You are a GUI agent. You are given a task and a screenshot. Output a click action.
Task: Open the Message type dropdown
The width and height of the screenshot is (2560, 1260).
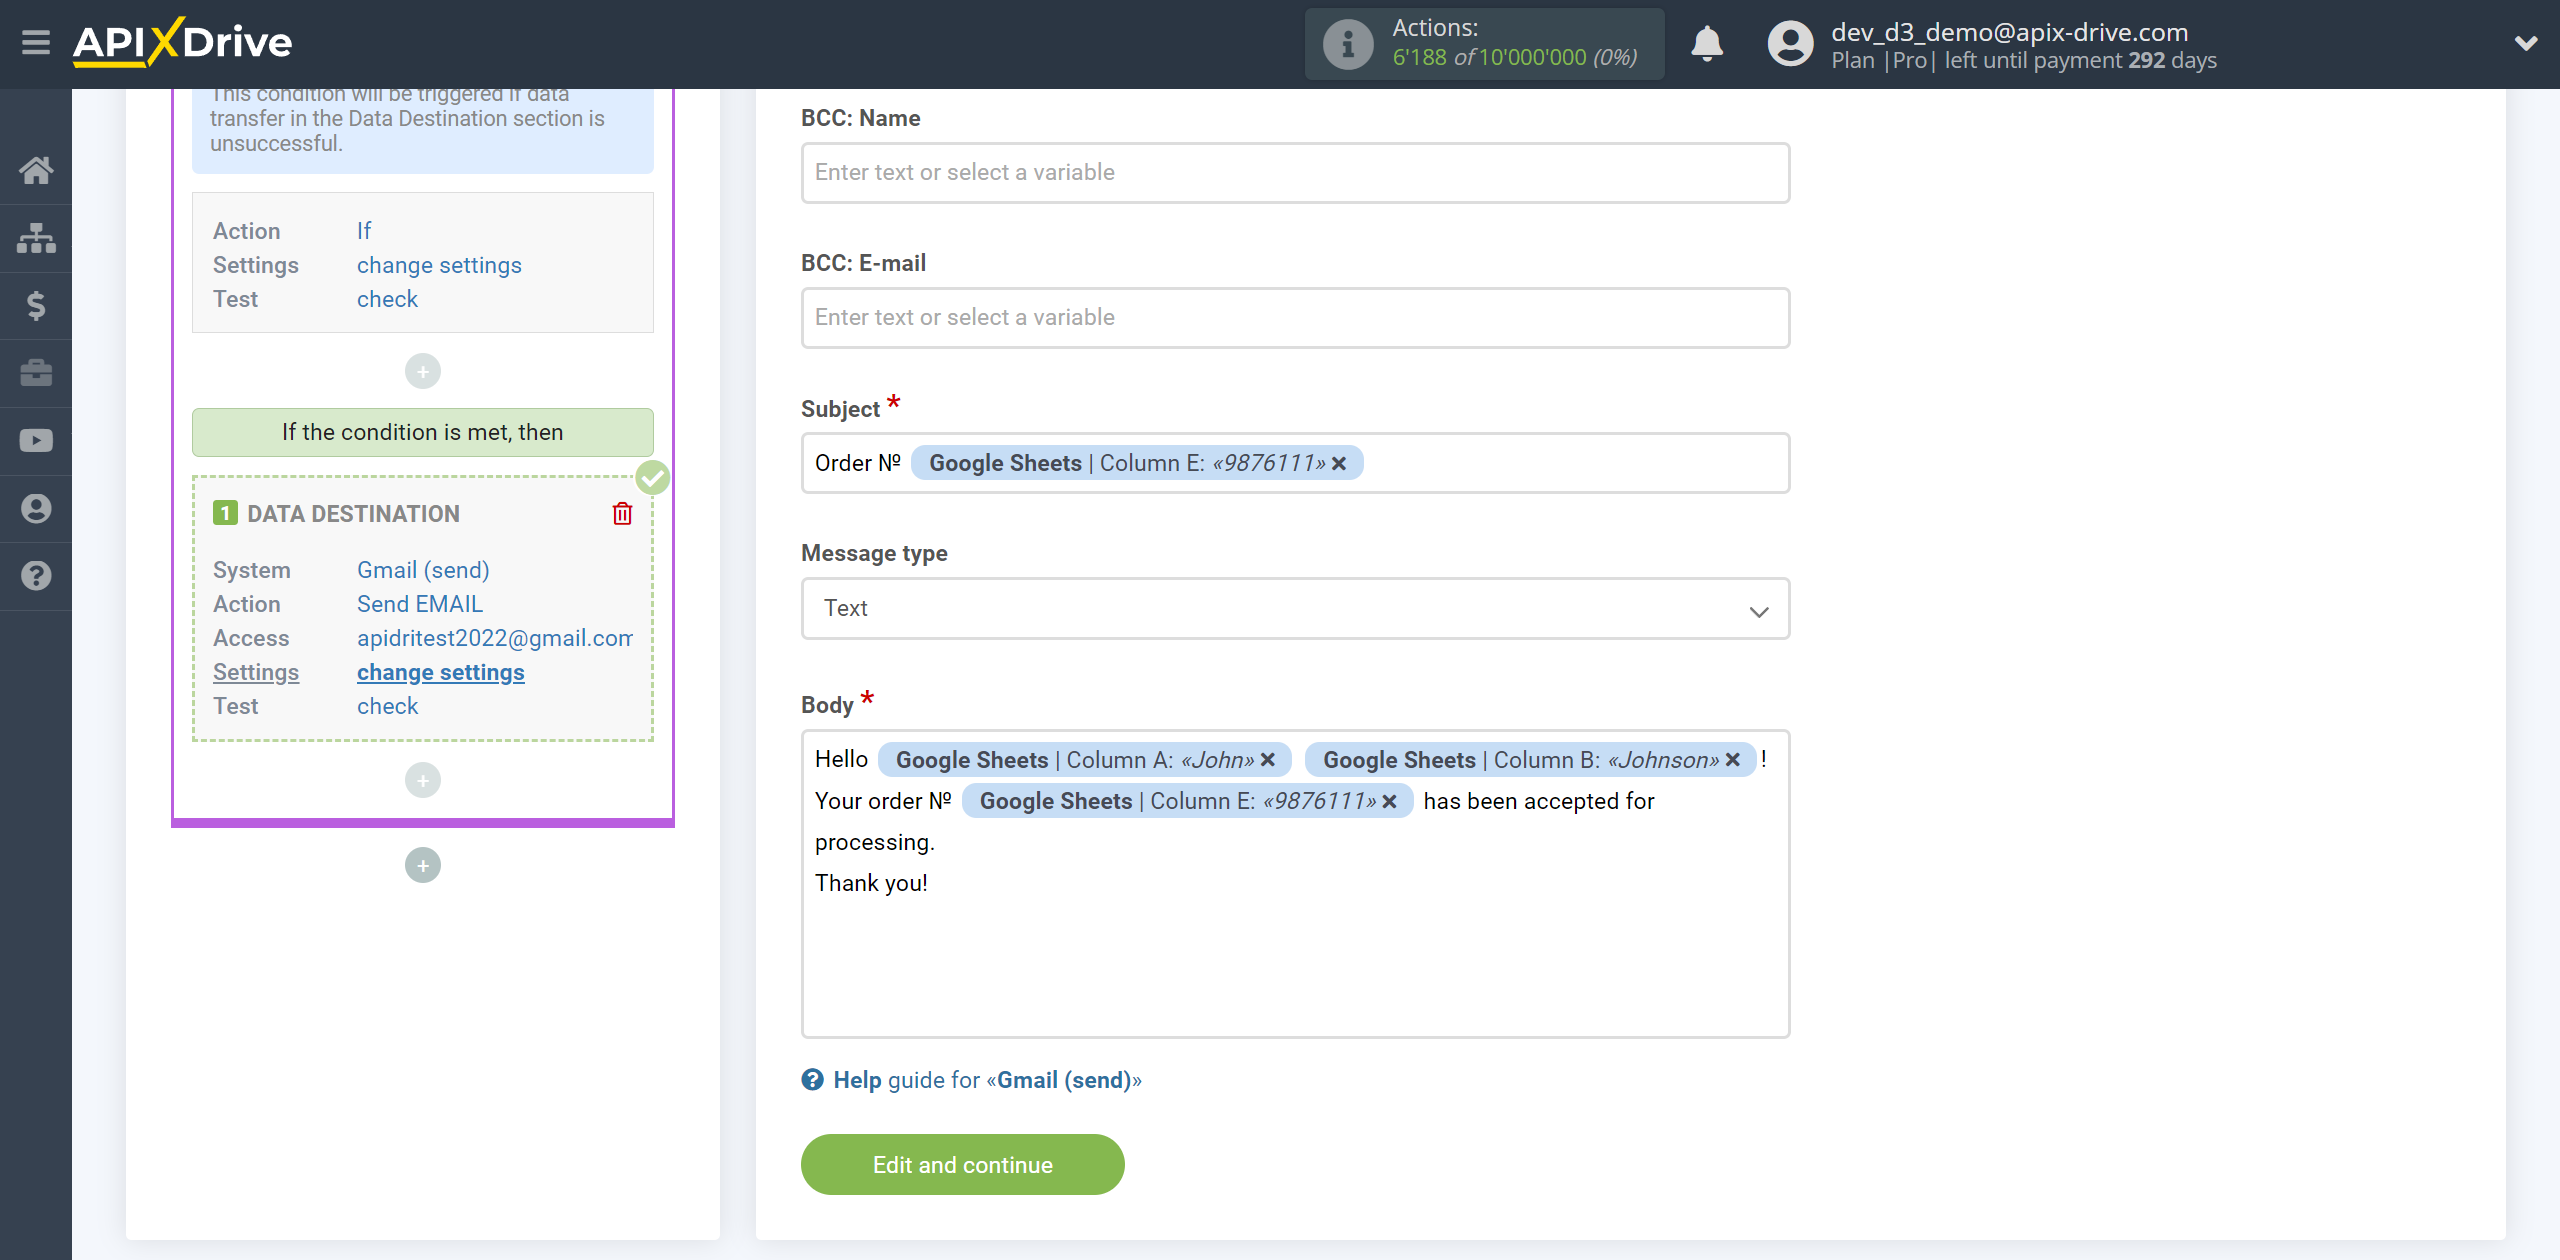1295,609
